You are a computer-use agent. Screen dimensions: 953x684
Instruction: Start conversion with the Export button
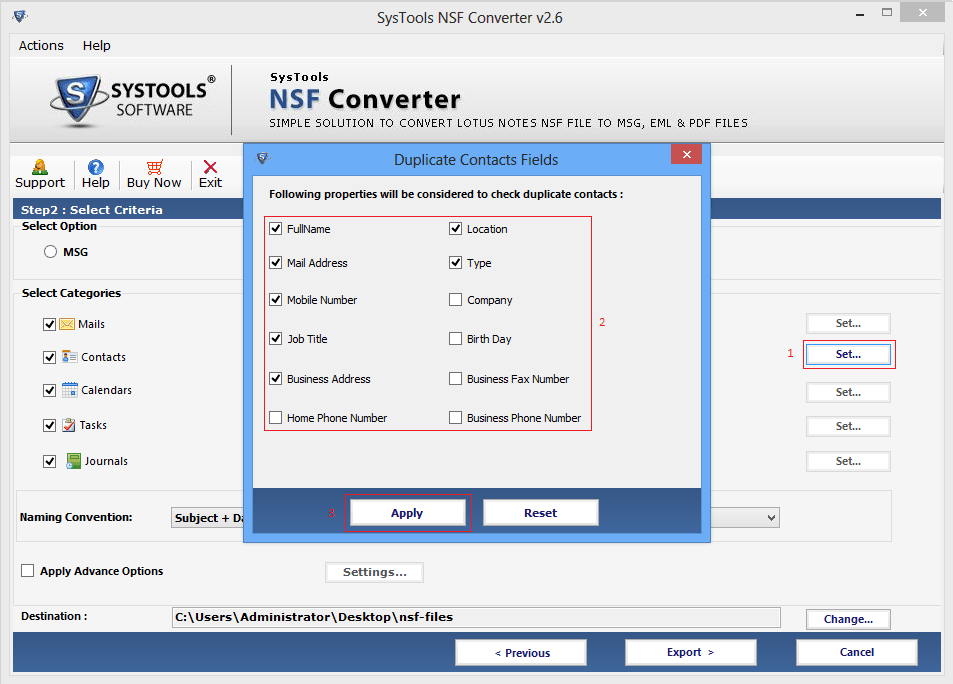tap(690, 652)
